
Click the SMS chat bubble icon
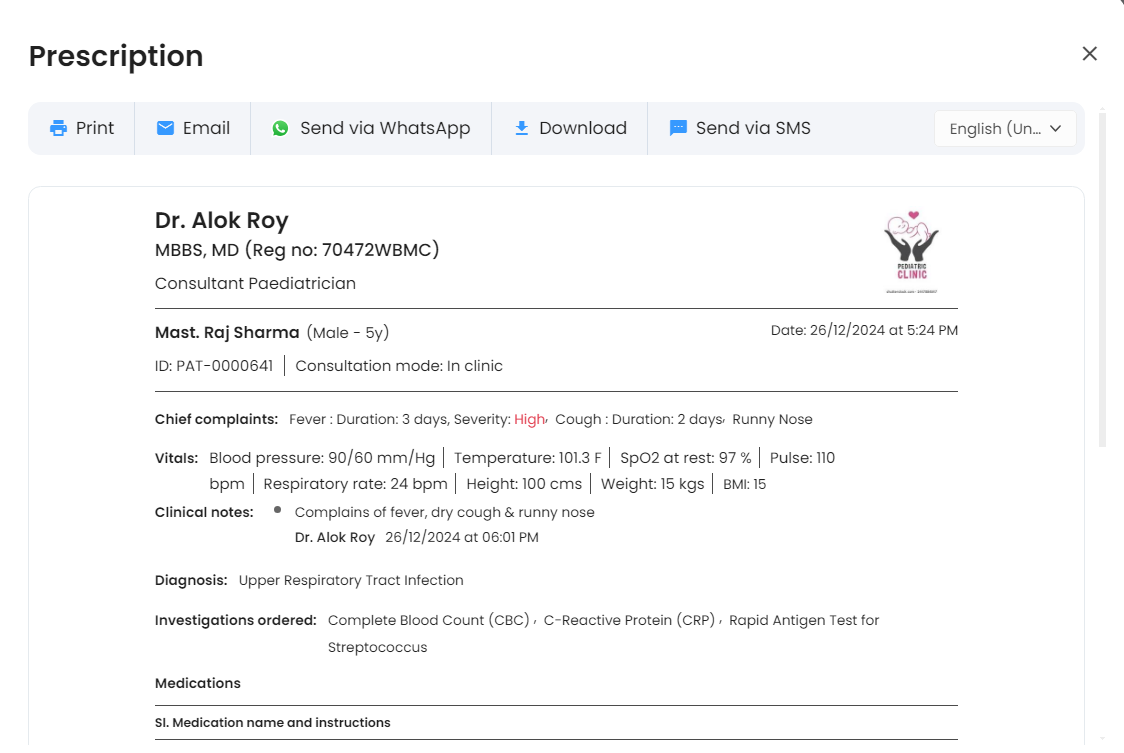678,128
